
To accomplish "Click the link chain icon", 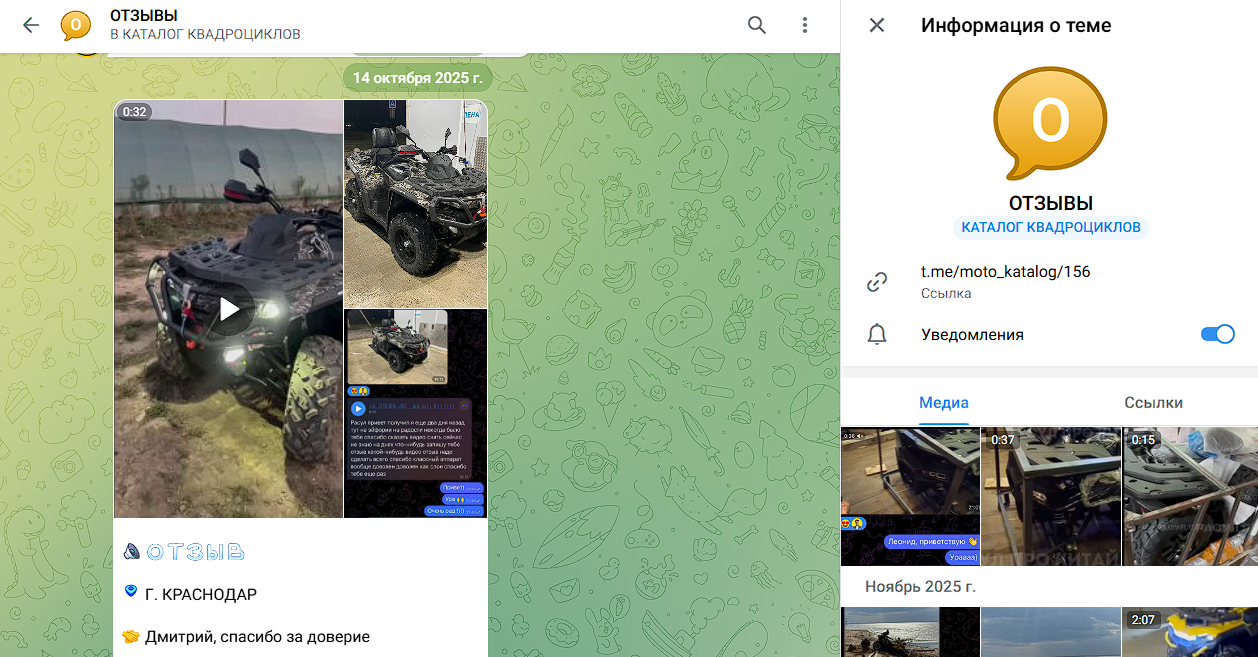I will pyautogui.click(x=877, y=282).
